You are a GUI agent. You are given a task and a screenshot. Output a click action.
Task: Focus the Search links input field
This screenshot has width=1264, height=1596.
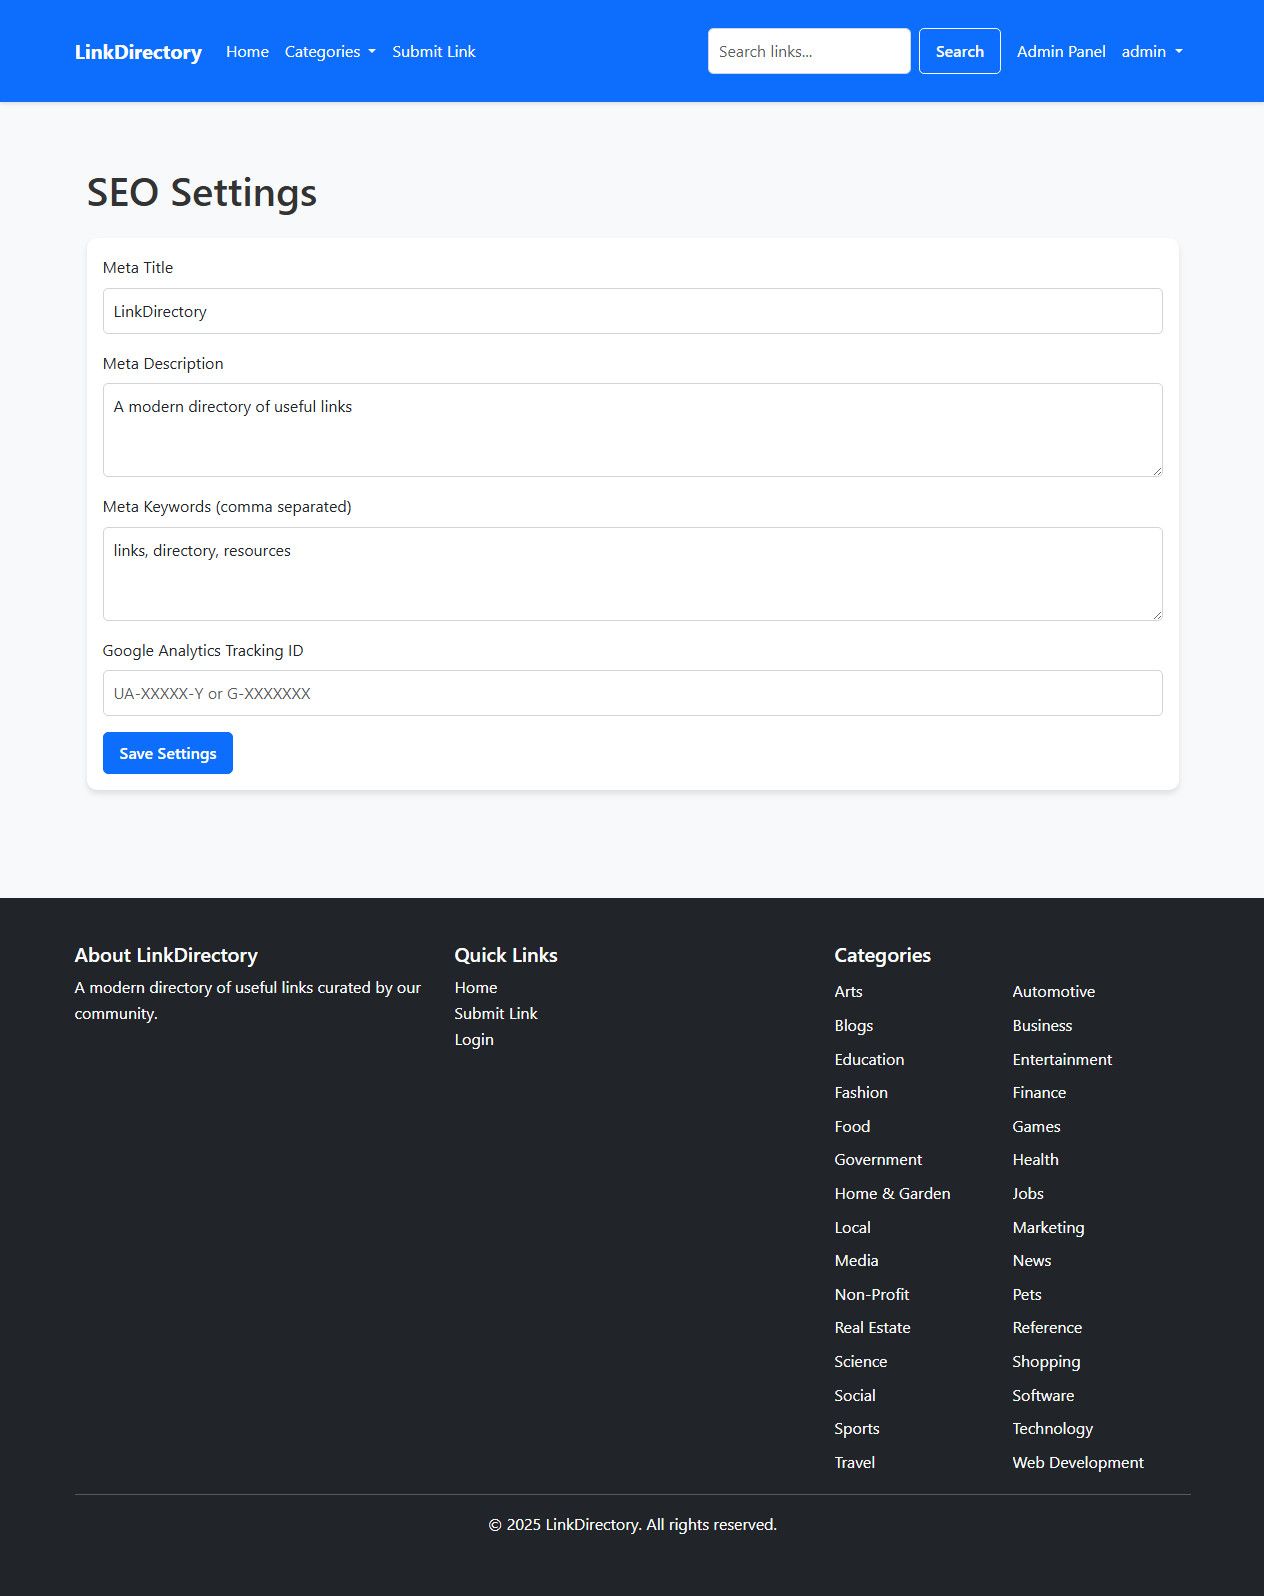click(808, 51)
